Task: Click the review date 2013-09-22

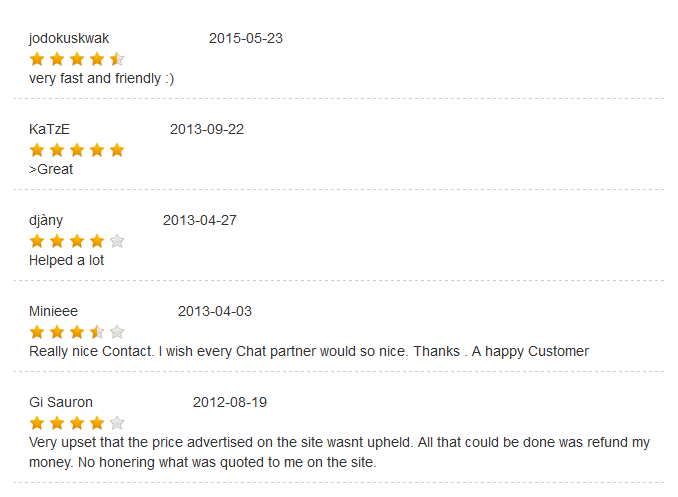Action: pos(207,129)
